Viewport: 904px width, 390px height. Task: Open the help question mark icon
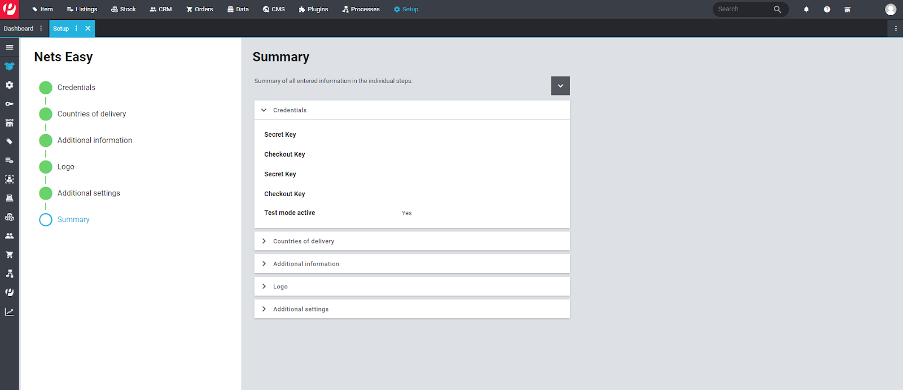point(827,9)
